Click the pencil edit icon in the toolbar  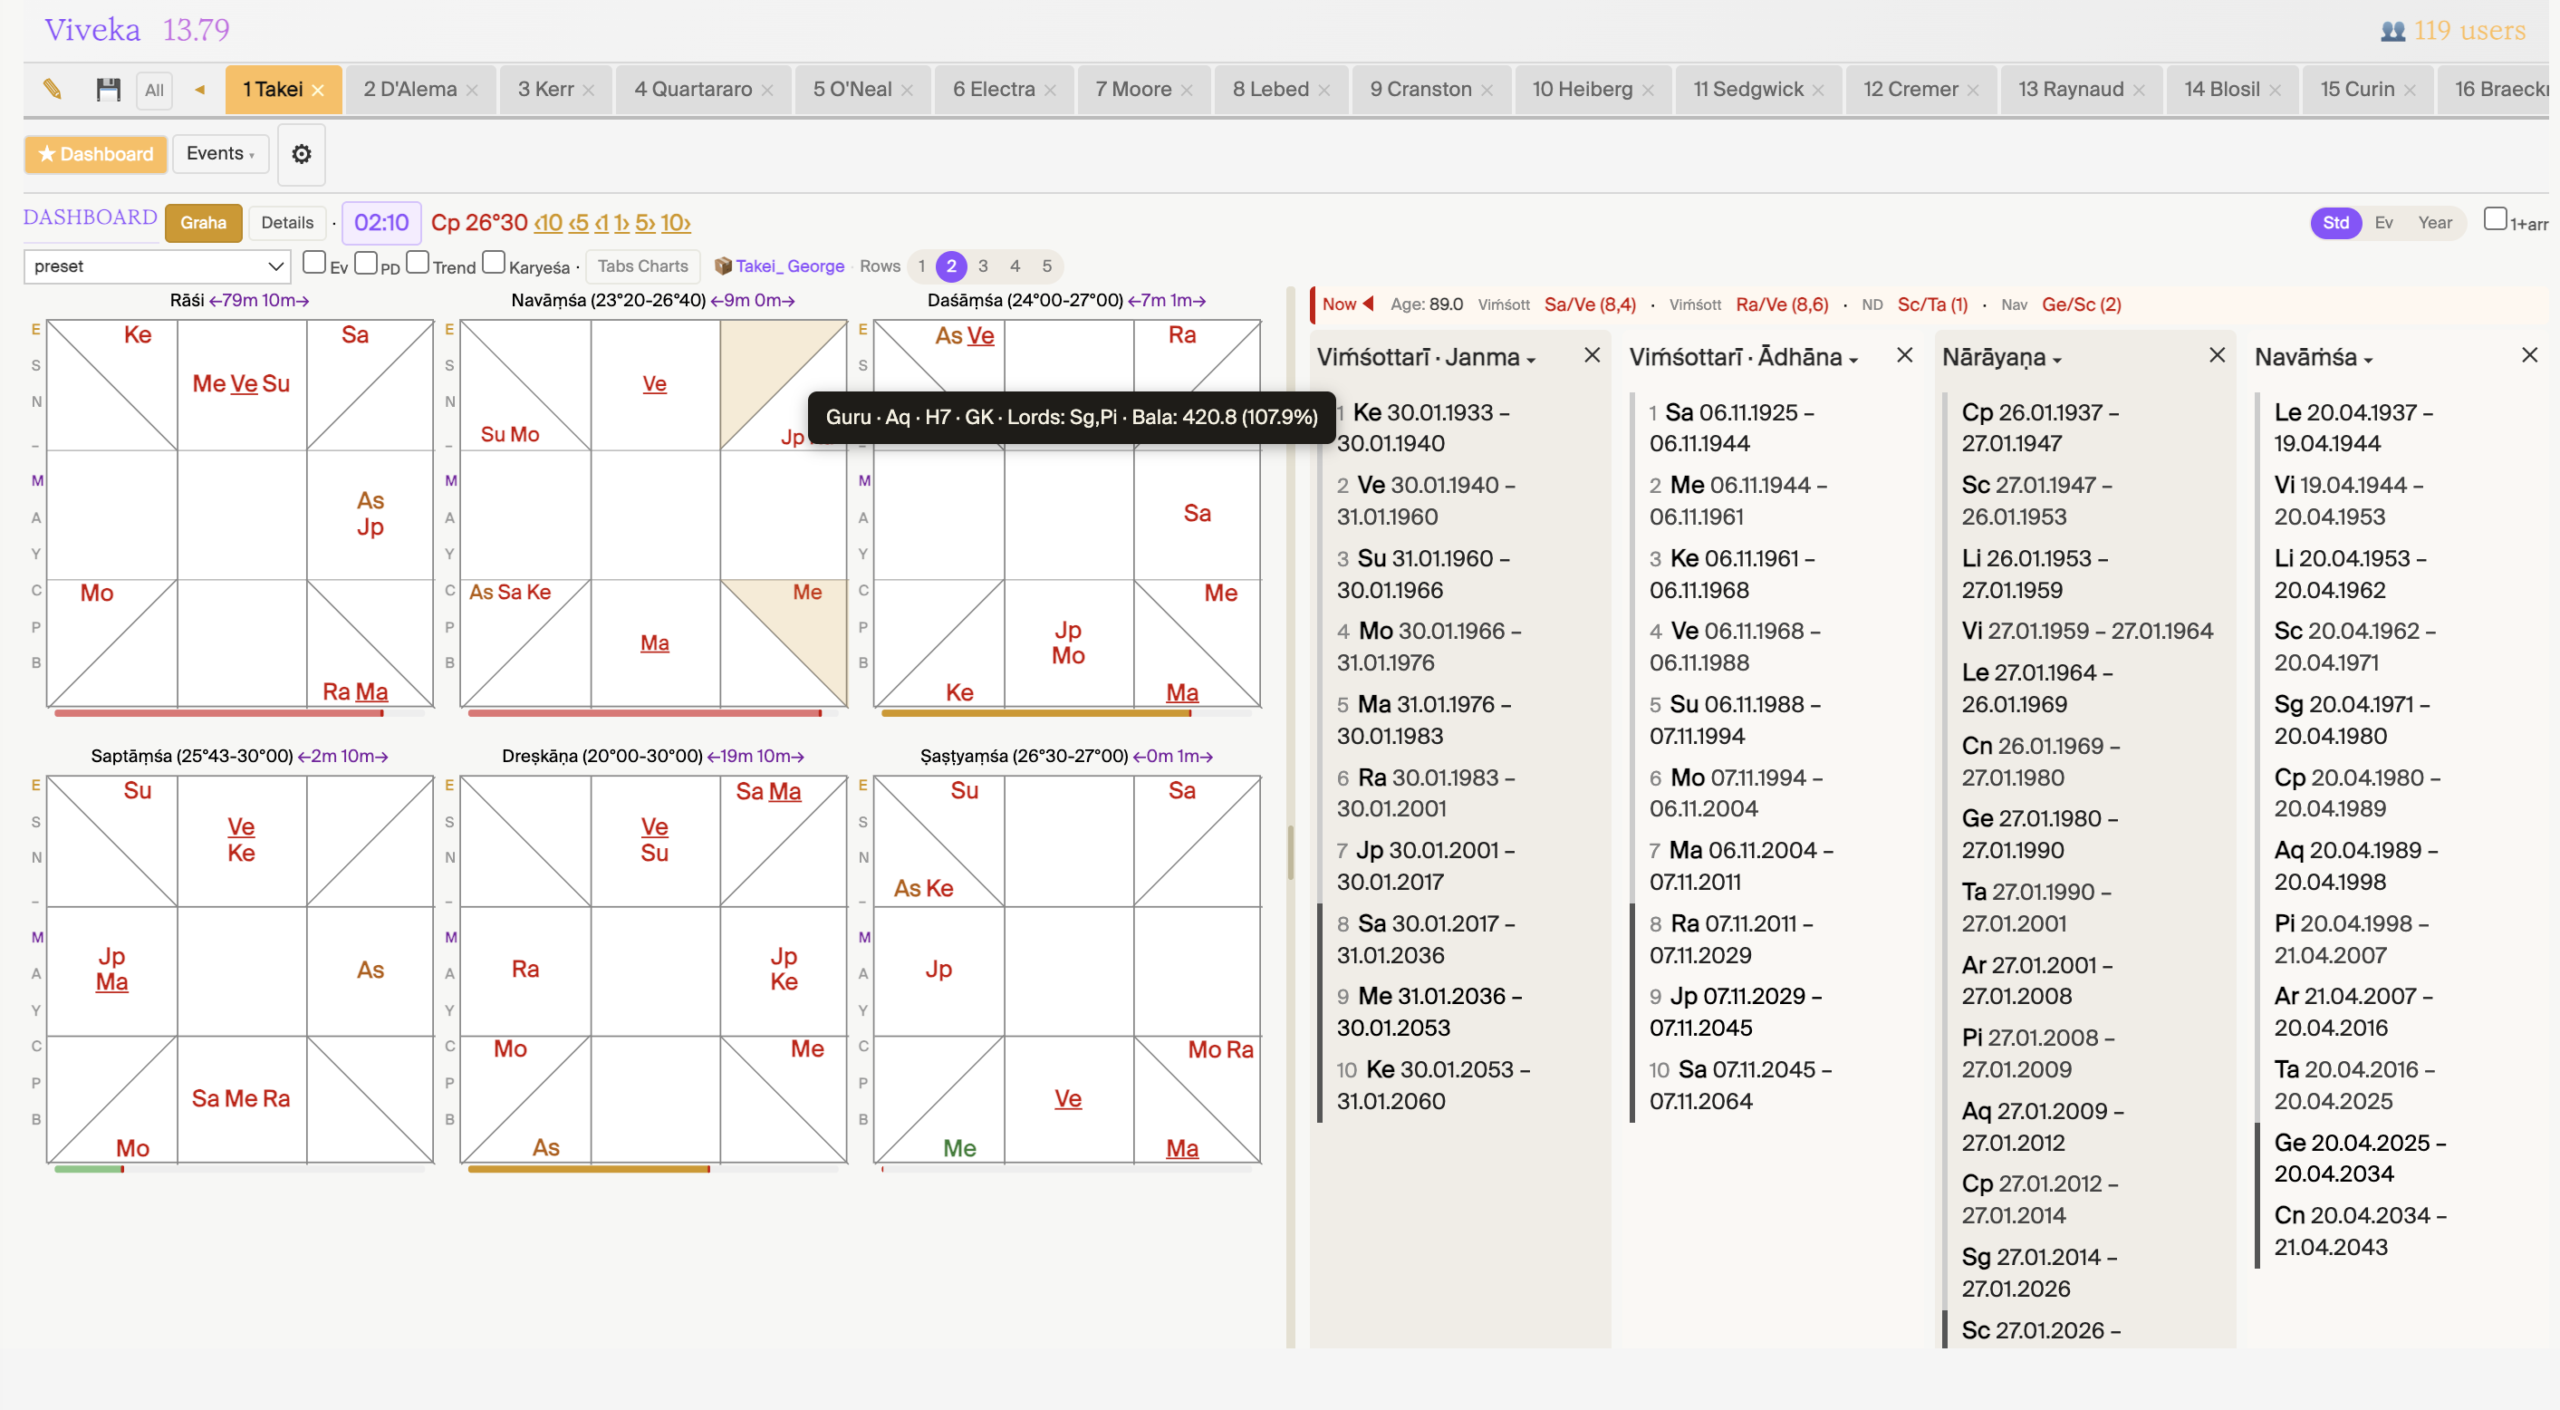(x=53, y=89)
